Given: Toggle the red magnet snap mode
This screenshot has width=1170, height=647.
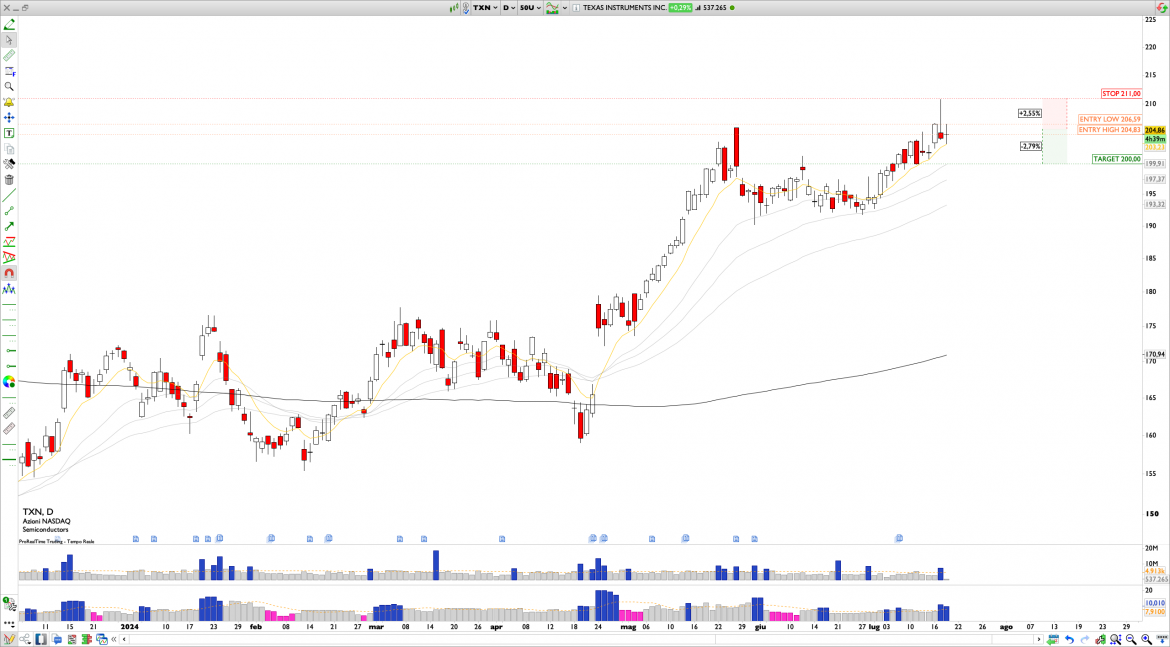Looking at the screenshot, I should 9,273.
